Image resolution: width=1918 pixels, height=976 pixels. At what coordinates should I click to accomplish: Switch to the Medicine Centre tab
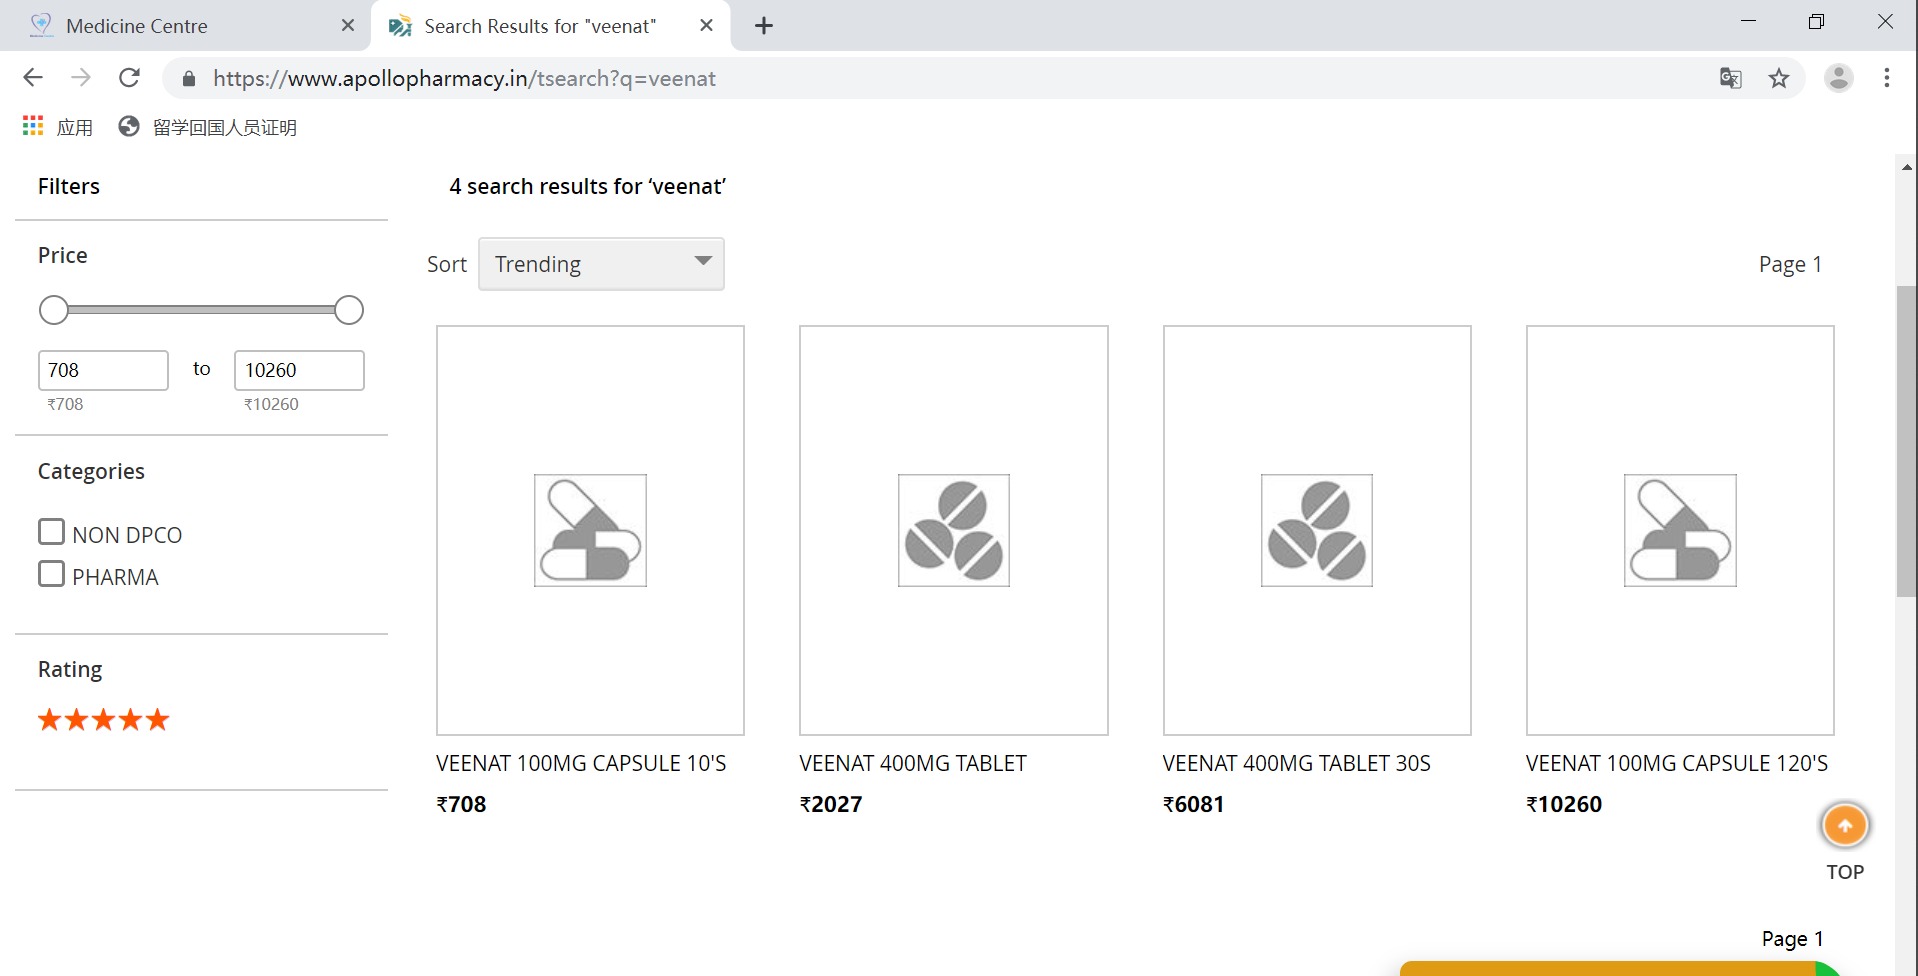186,26
